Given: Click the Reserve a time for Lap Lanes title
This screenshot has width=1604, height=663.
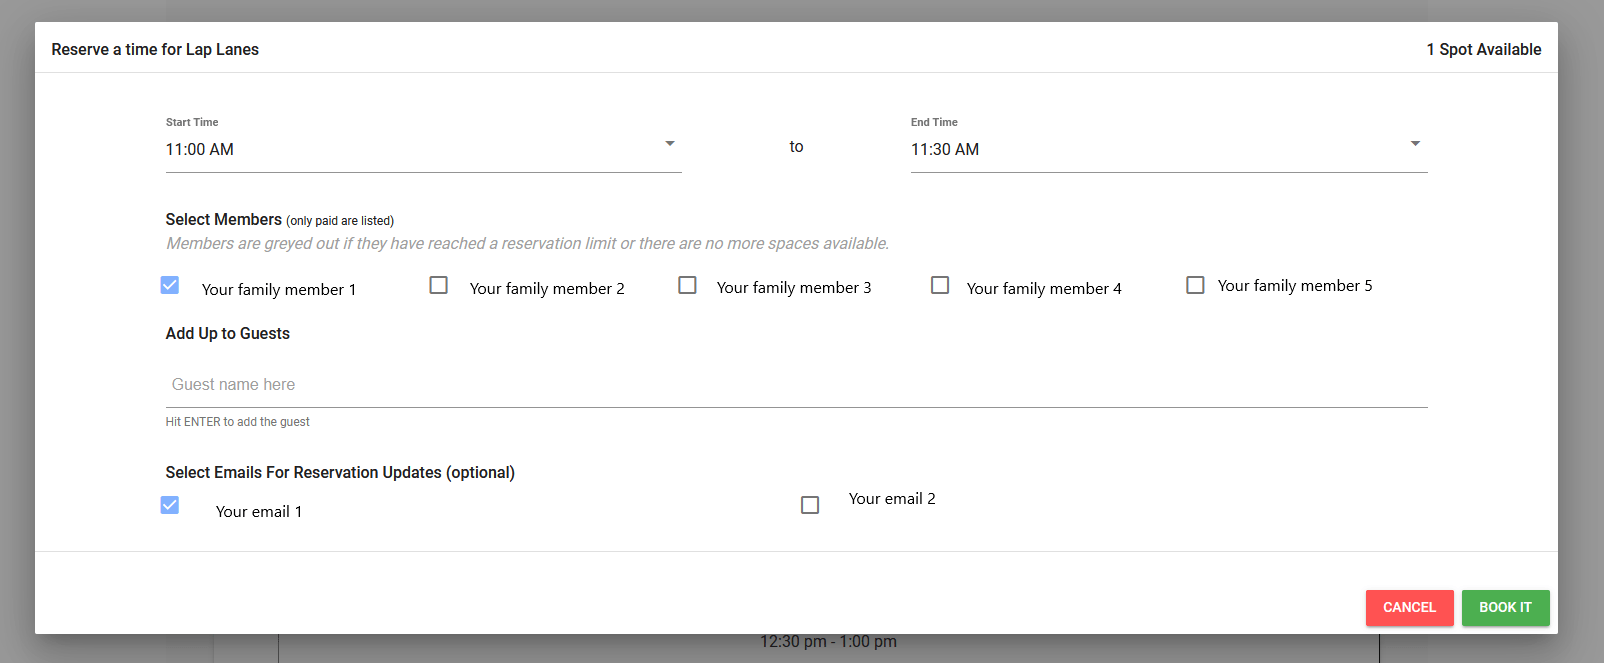Looking at the screenshot, I should [155, 50].
